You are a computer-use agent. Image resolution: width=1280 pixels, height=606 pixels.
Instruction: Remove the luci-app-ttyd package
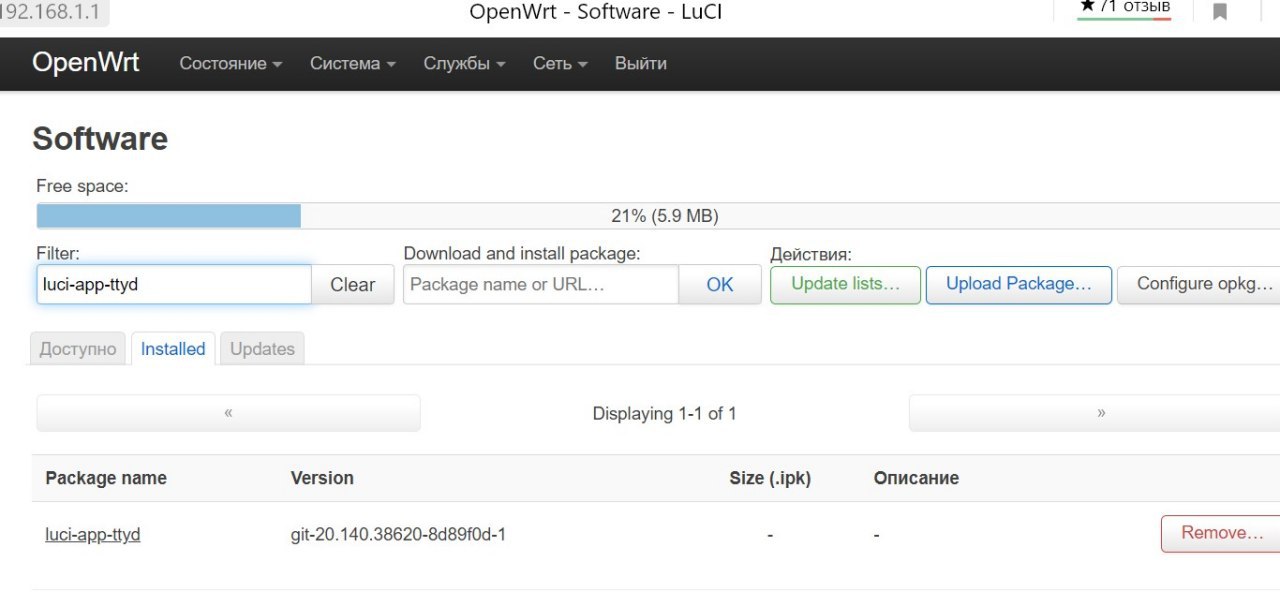1220,533
